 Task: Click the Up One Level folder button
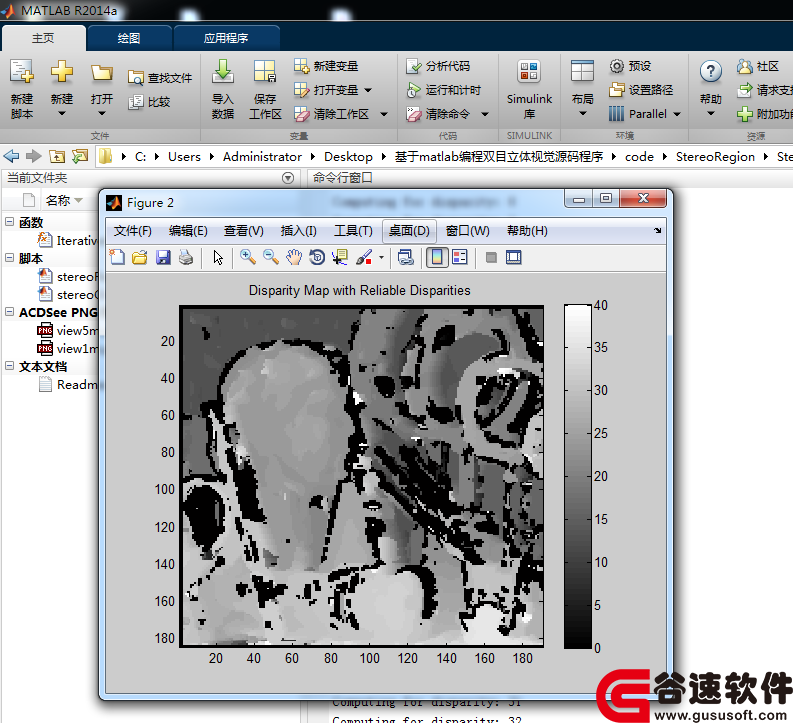point(57,156)
